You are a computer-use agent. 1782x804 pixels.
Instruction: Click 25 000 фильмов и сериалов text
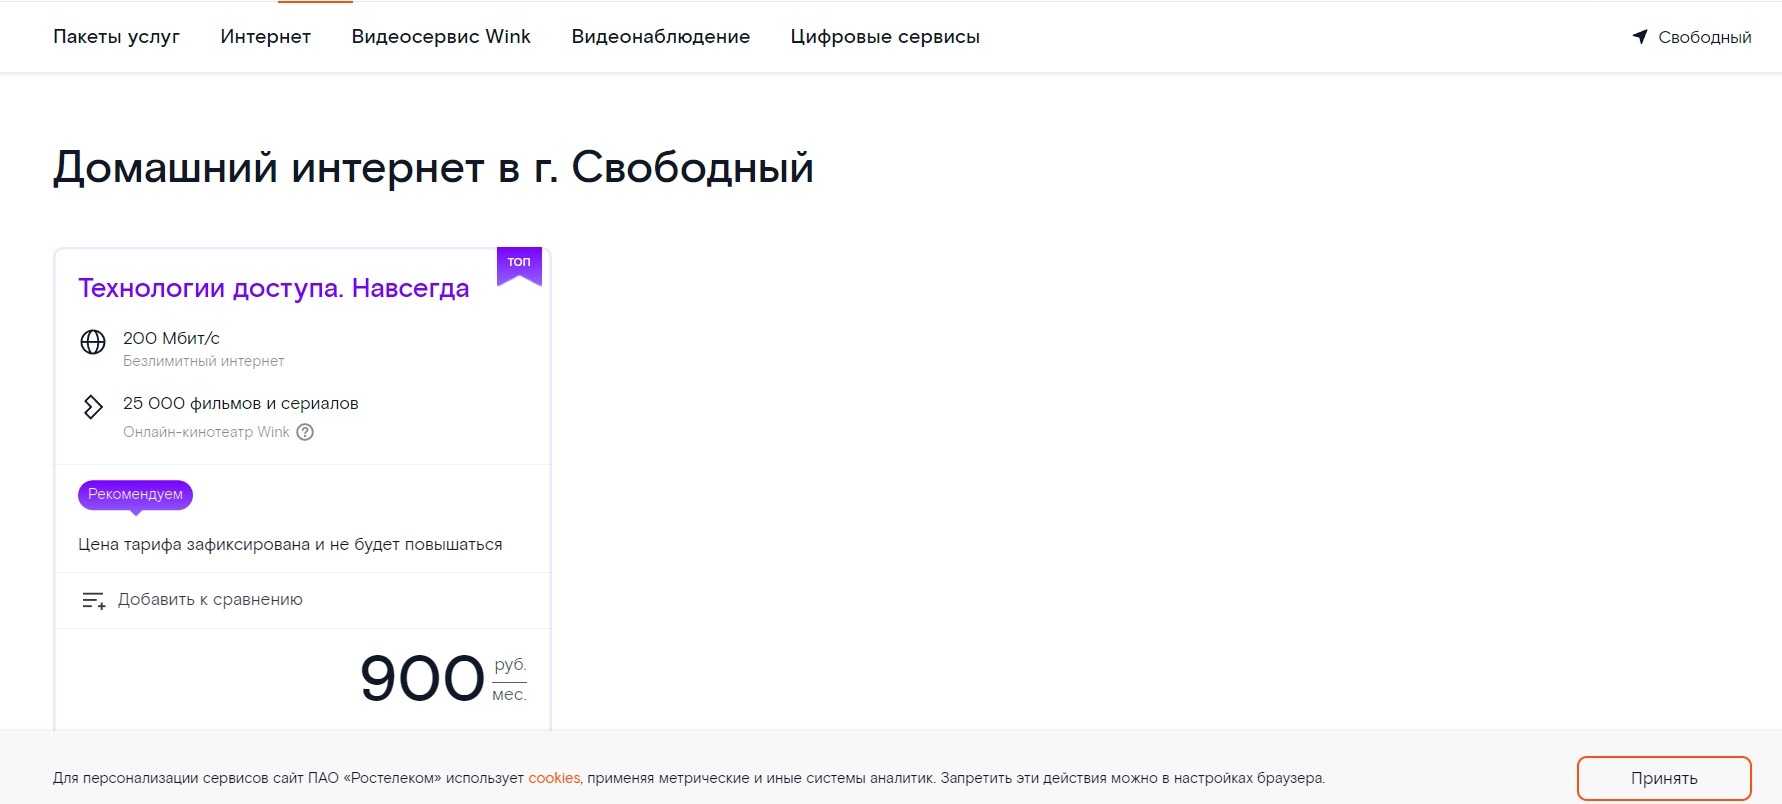pyautogui.click(x=240, y=403)
